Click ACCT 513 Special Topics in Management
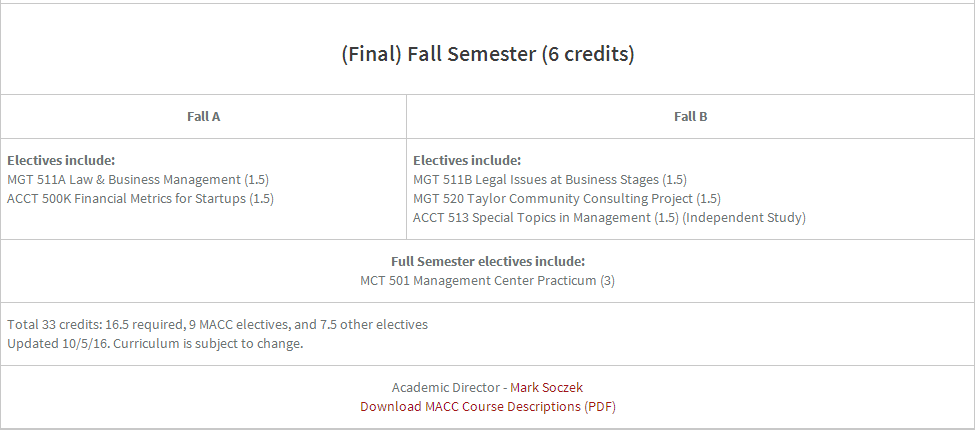Viewport: 975px width, 430px height. (546, 218)
